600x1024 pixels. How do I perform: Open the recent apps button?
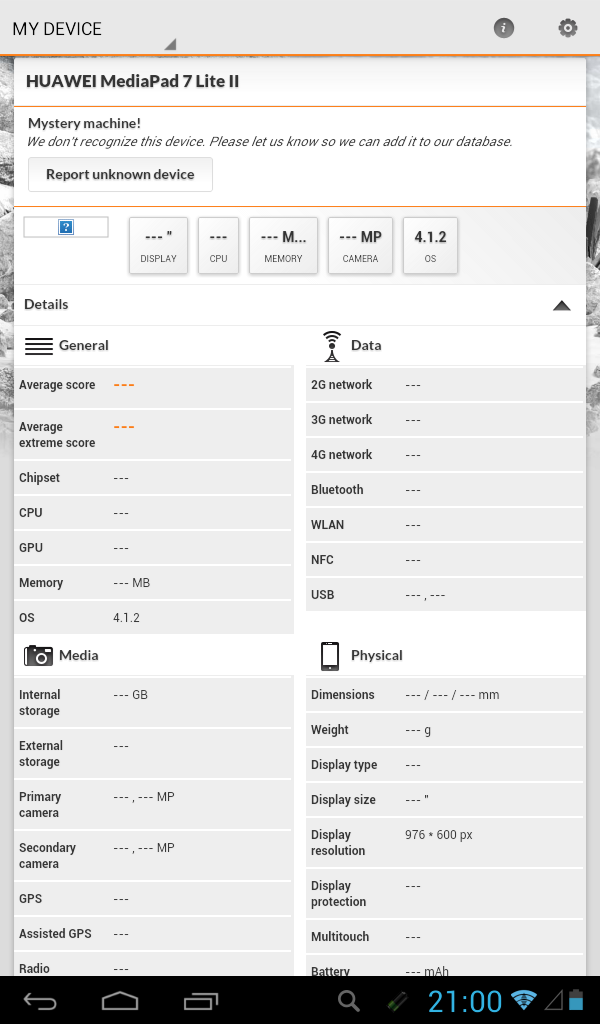200,1000
